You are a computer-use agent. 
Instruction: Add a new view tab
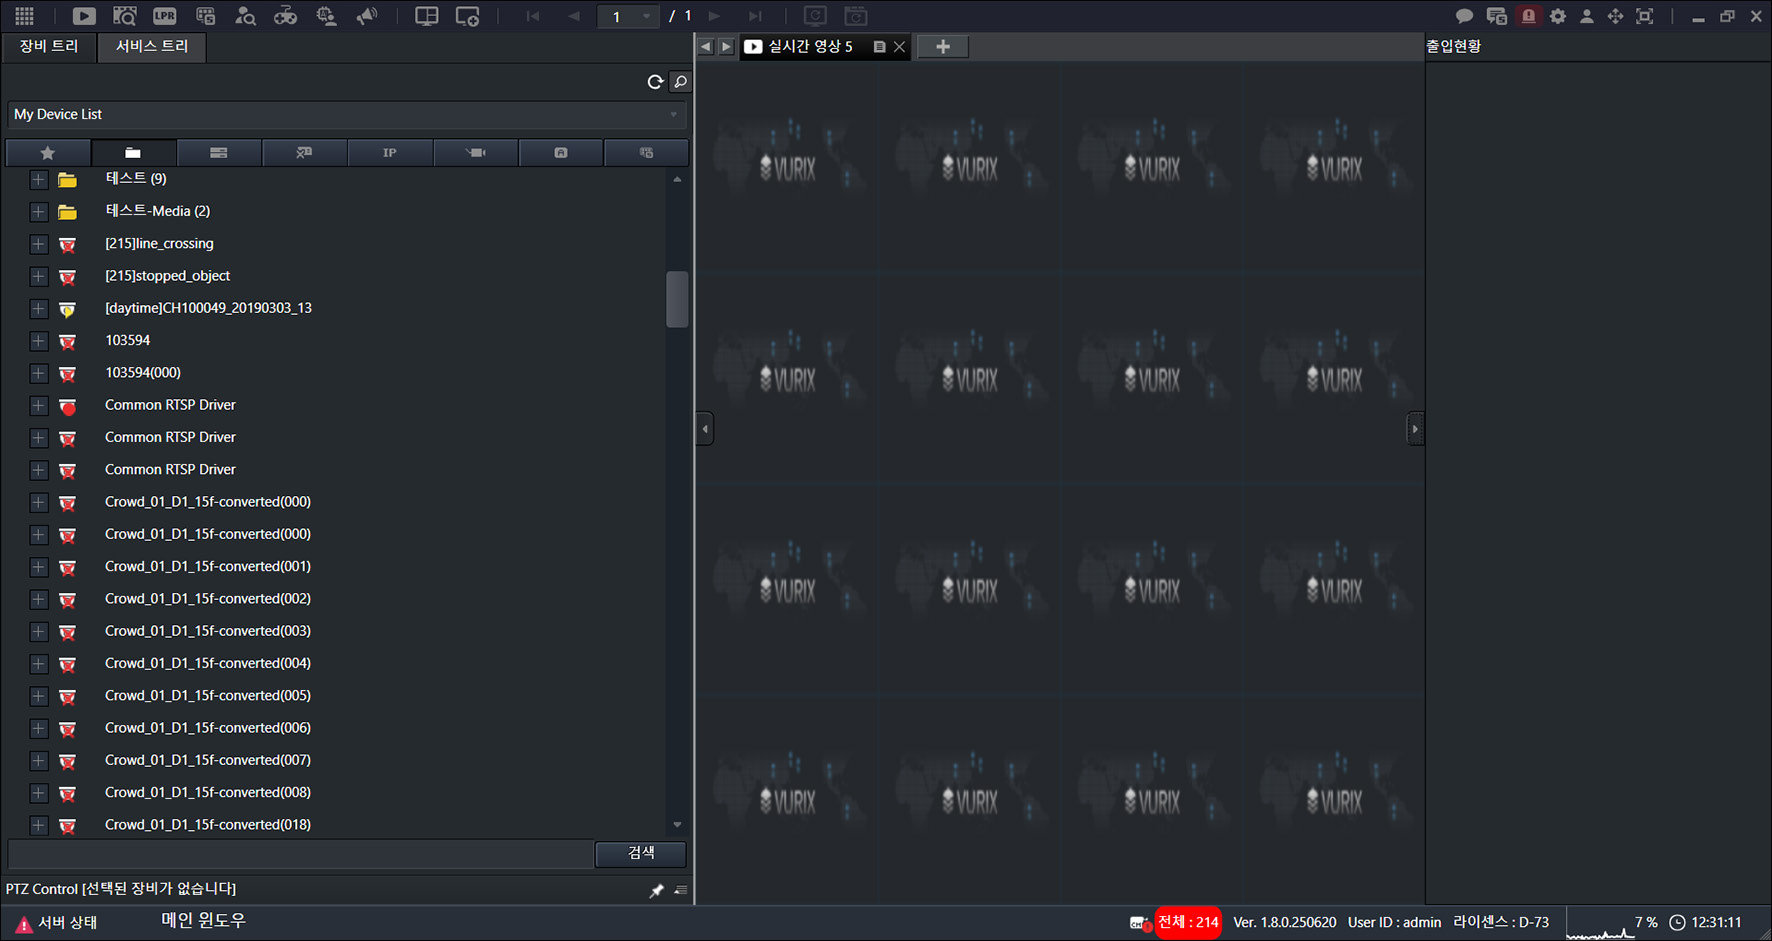[942, 47]
